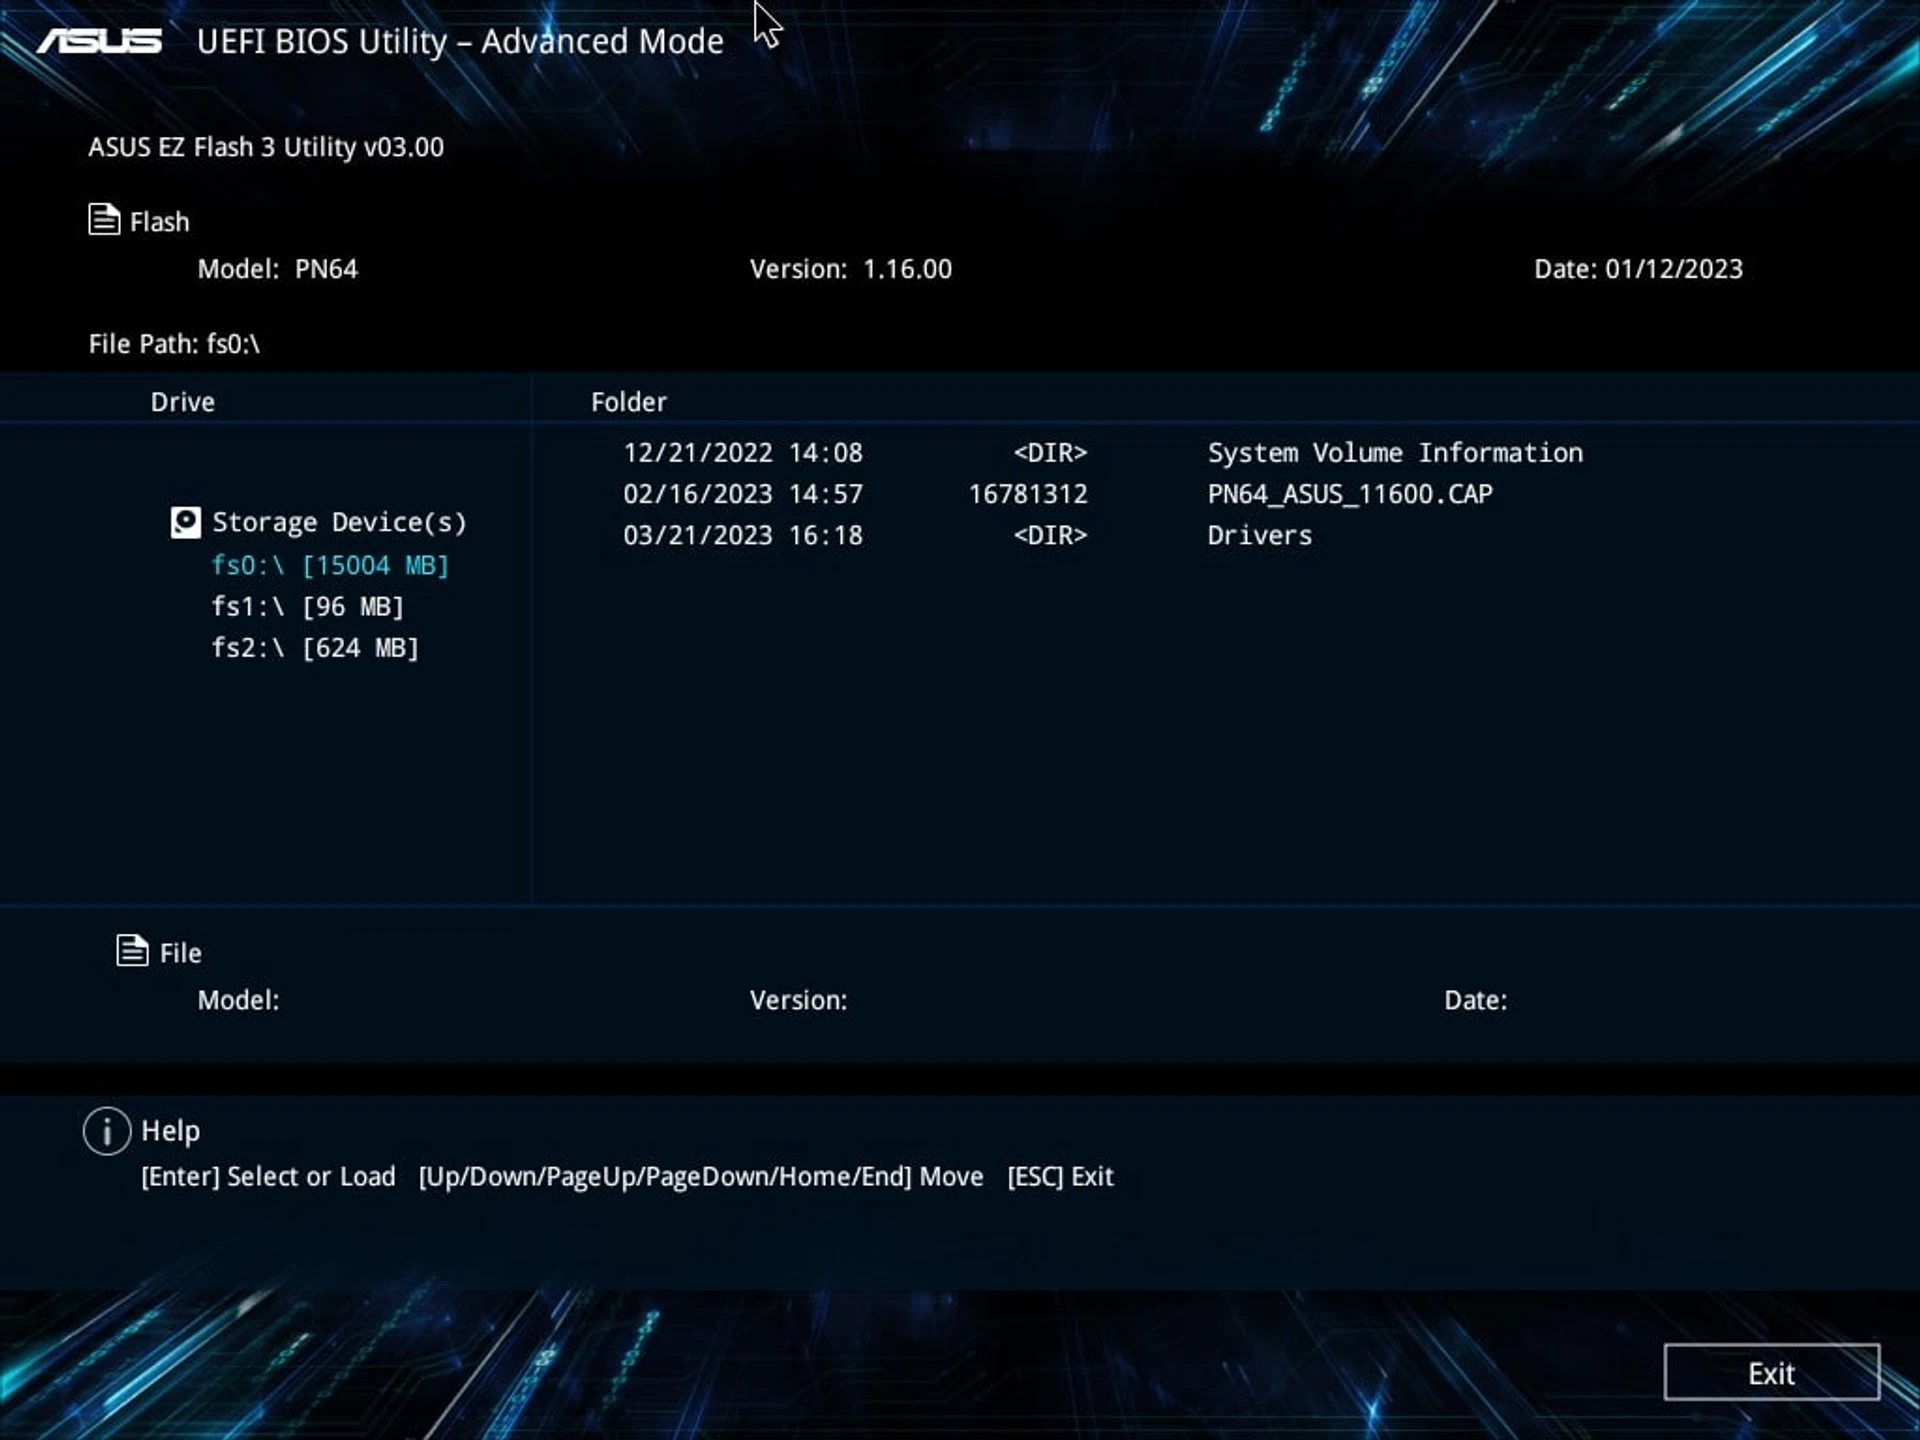
Task: Click the 12/21/2022 14:08 date entry
Action: pyautogui.click(x=743, y=453)
